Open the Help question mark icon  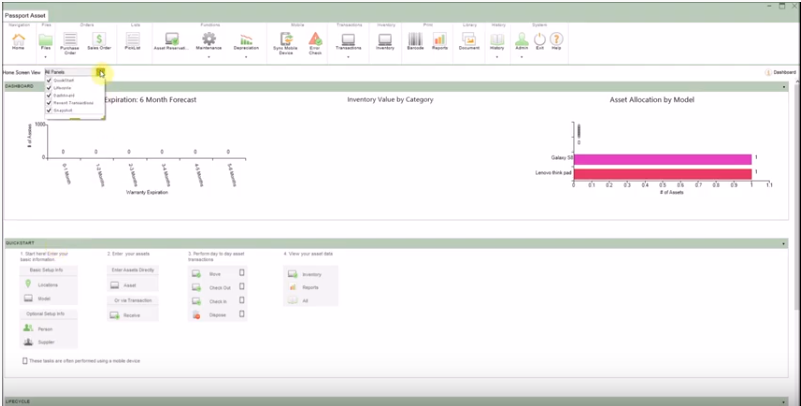(x=556, y=41)
